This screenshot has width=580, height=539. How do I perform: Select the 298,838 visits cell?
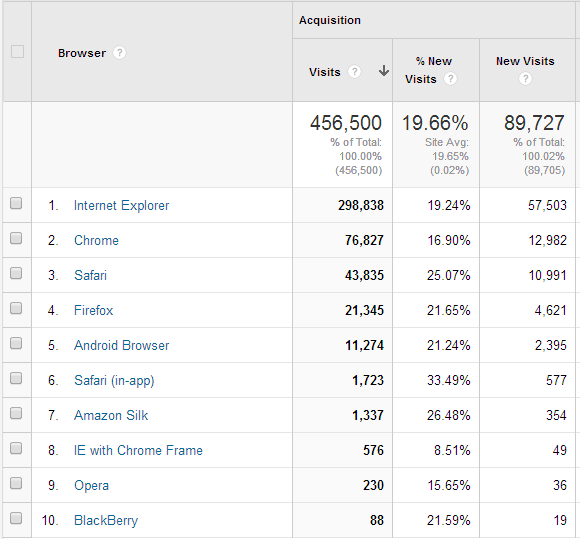point(361,205)
